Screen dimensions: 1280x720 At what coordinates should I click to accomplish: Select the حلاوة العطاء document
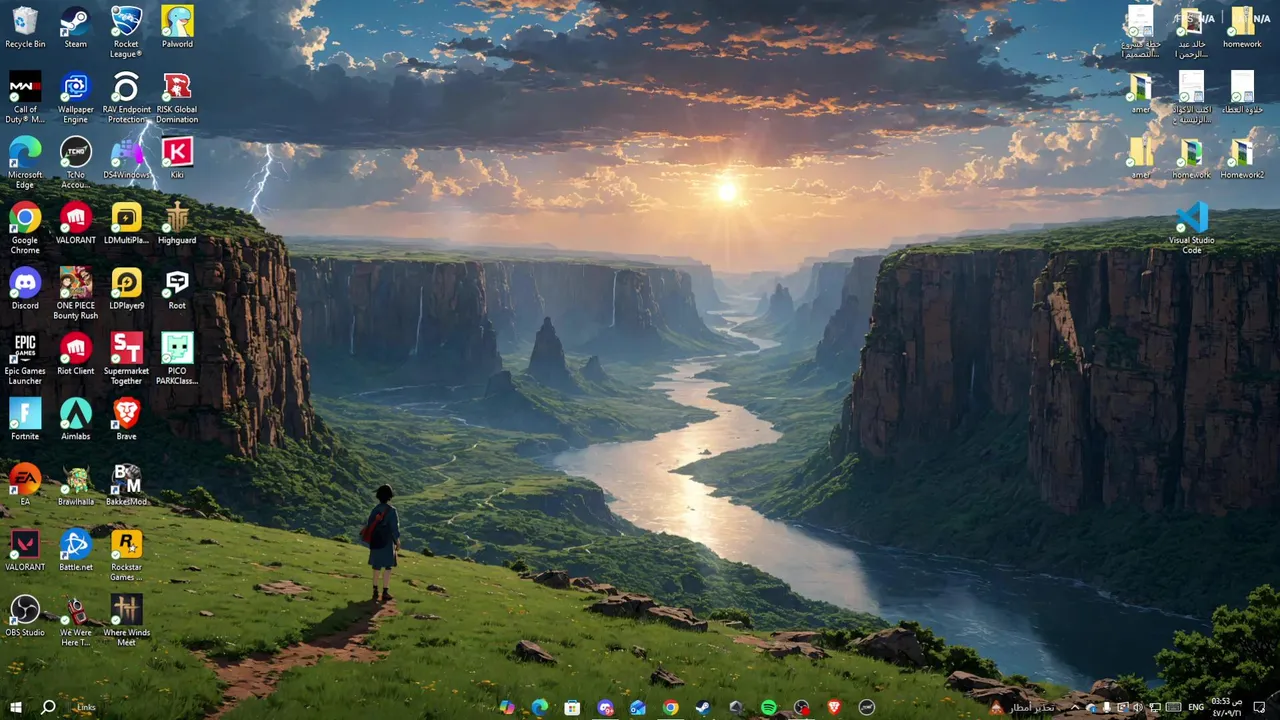click(x=1242, y=93)
